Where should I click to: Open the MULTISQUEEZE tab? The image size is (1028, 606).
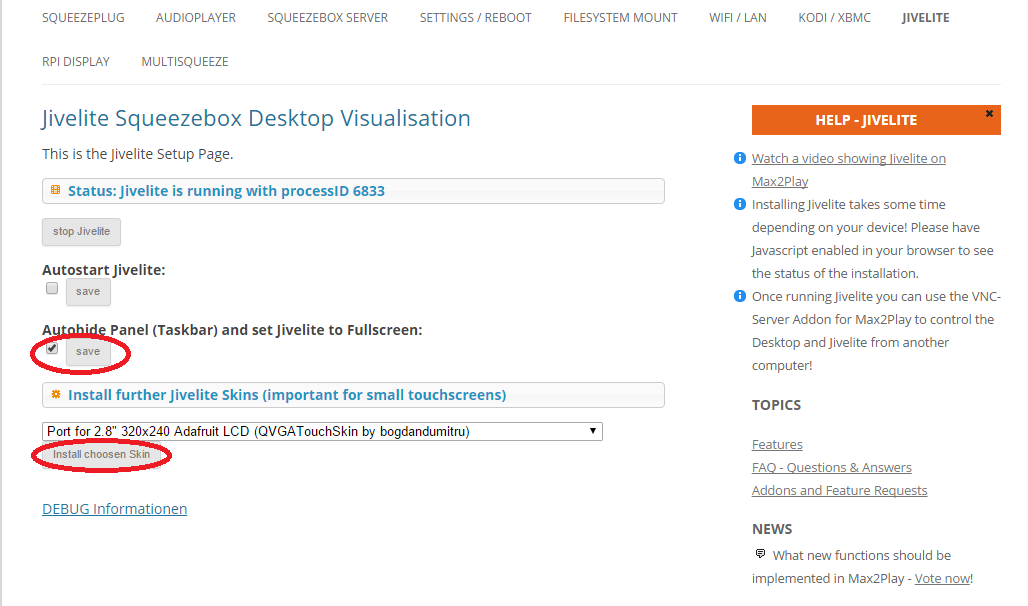[185, 62]
